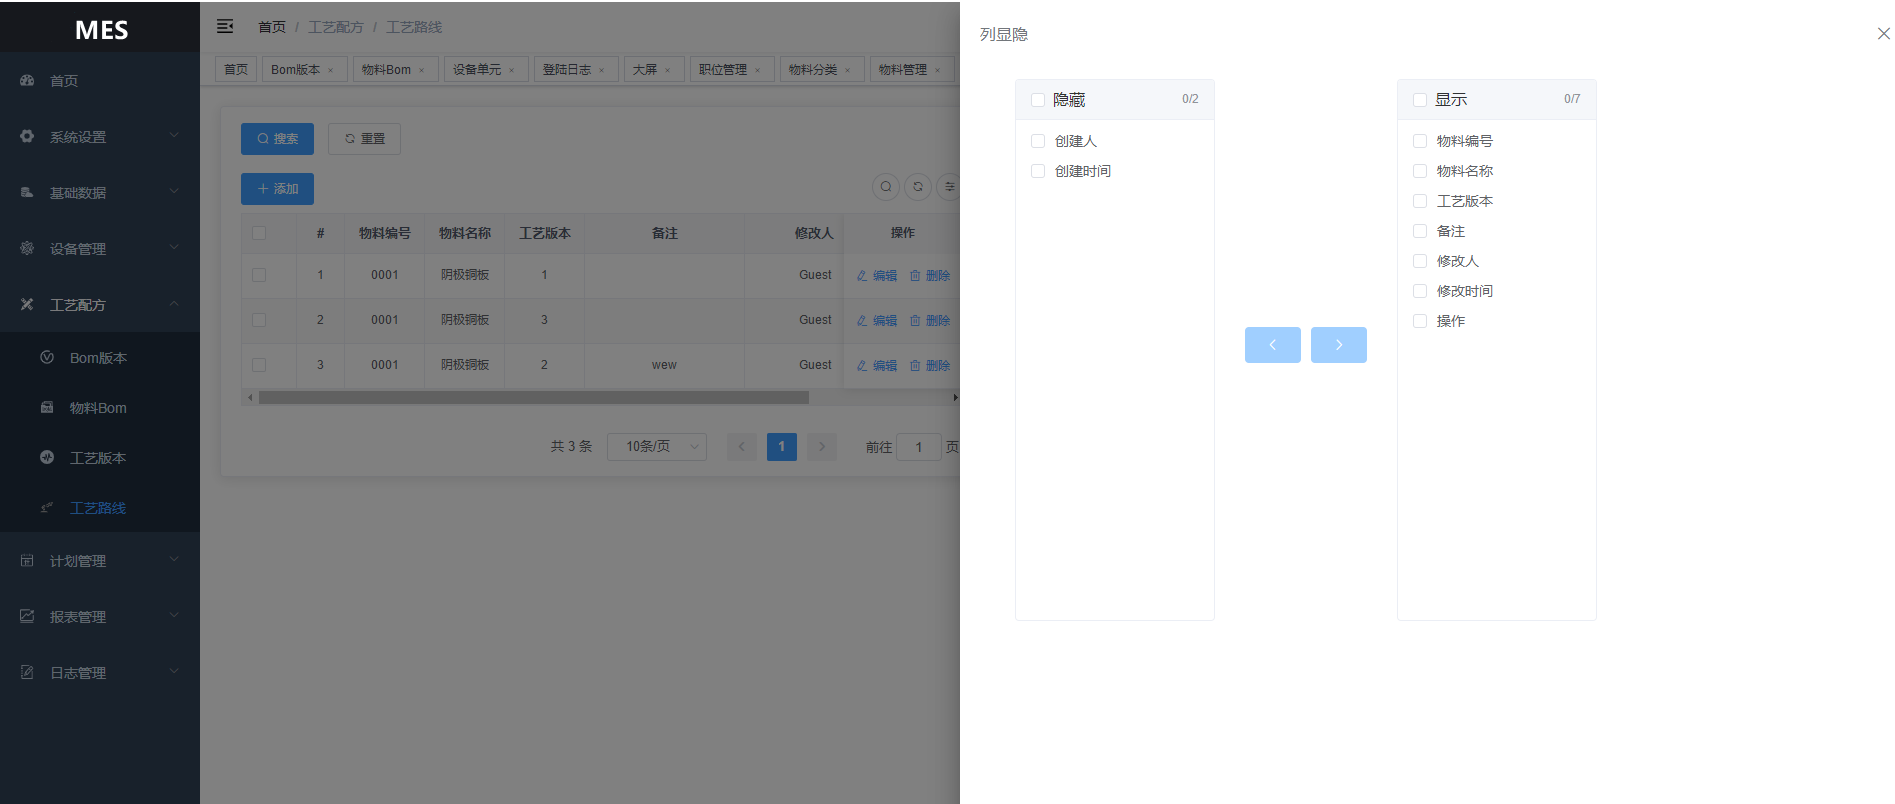
Task: Click delete trash icon in row 1
Action: [915, 276]
